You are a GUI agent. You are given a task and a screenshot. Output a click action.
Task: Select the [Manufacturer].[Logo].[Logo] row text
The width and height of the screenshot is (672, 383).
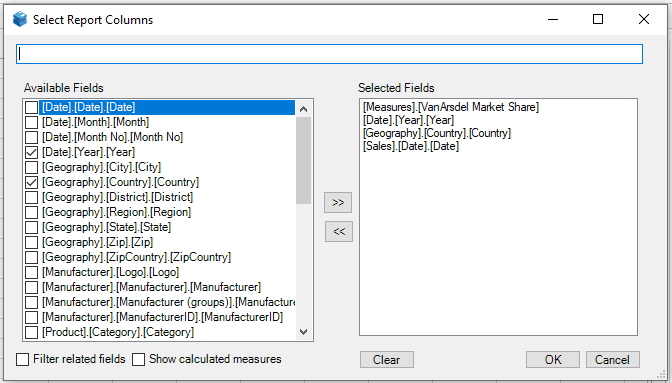pyautogui.click(x=111, y=272)
